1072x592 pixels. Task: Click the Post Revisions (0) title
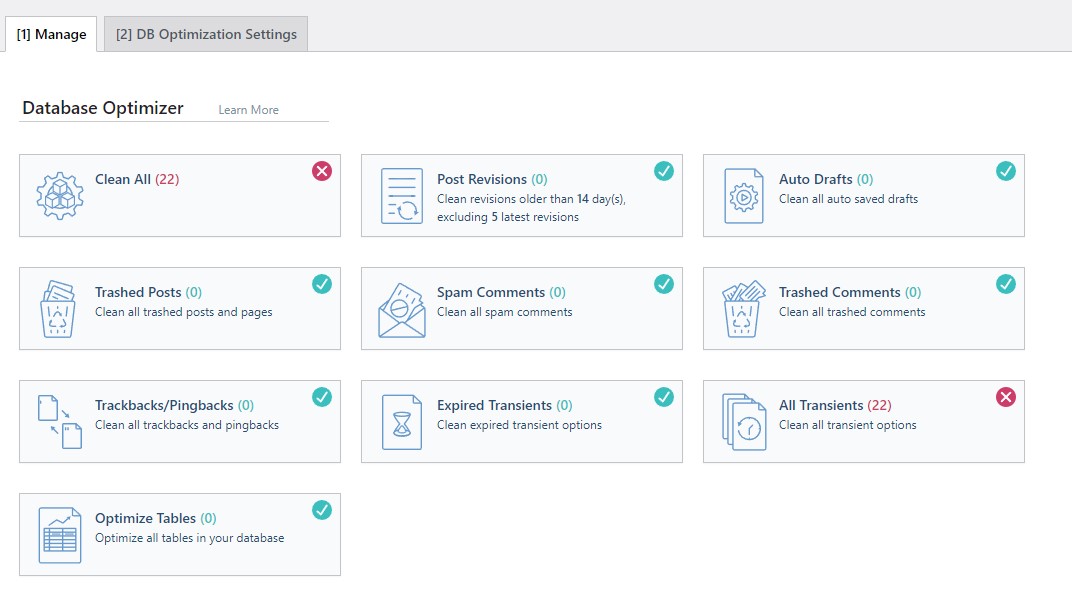(492, 179)
